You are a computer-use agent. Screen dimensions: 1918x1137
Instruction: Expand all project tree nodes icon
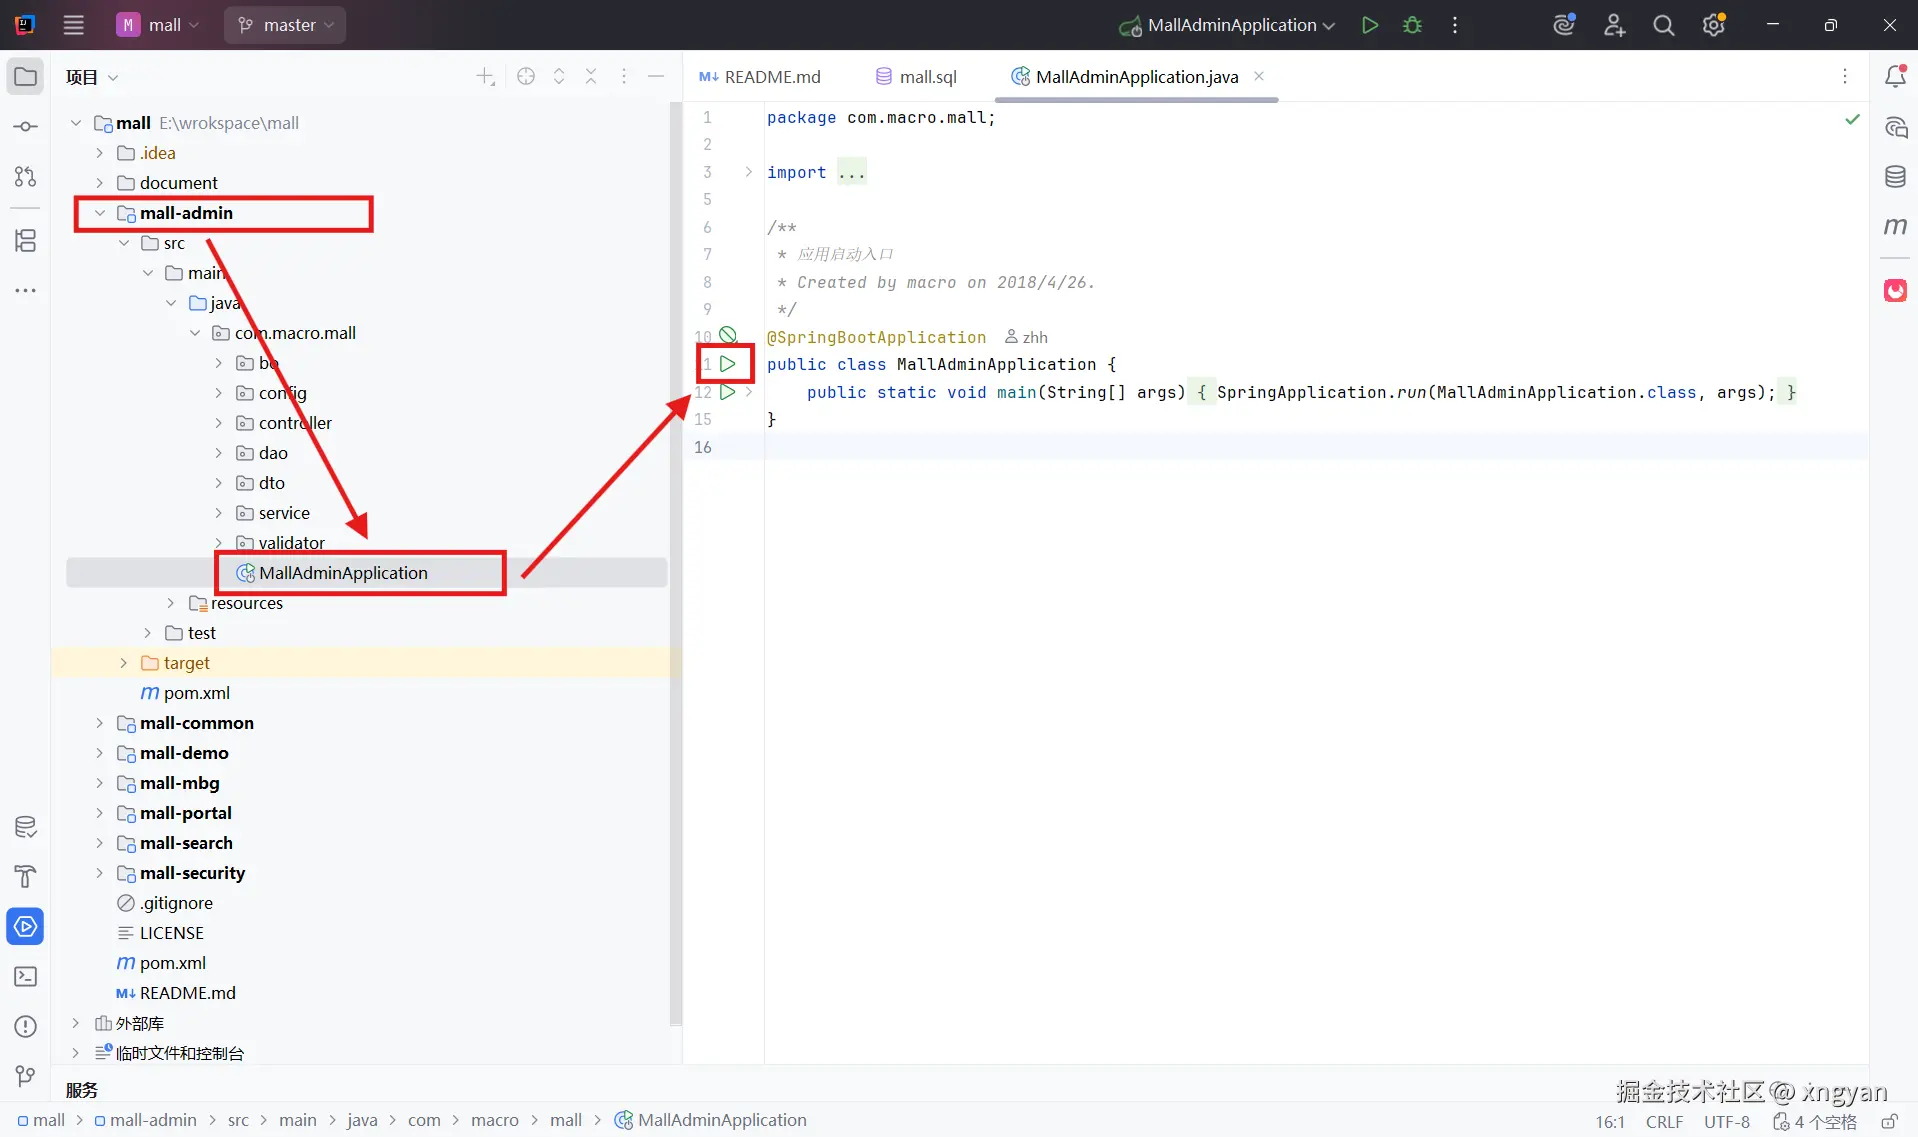559,77
